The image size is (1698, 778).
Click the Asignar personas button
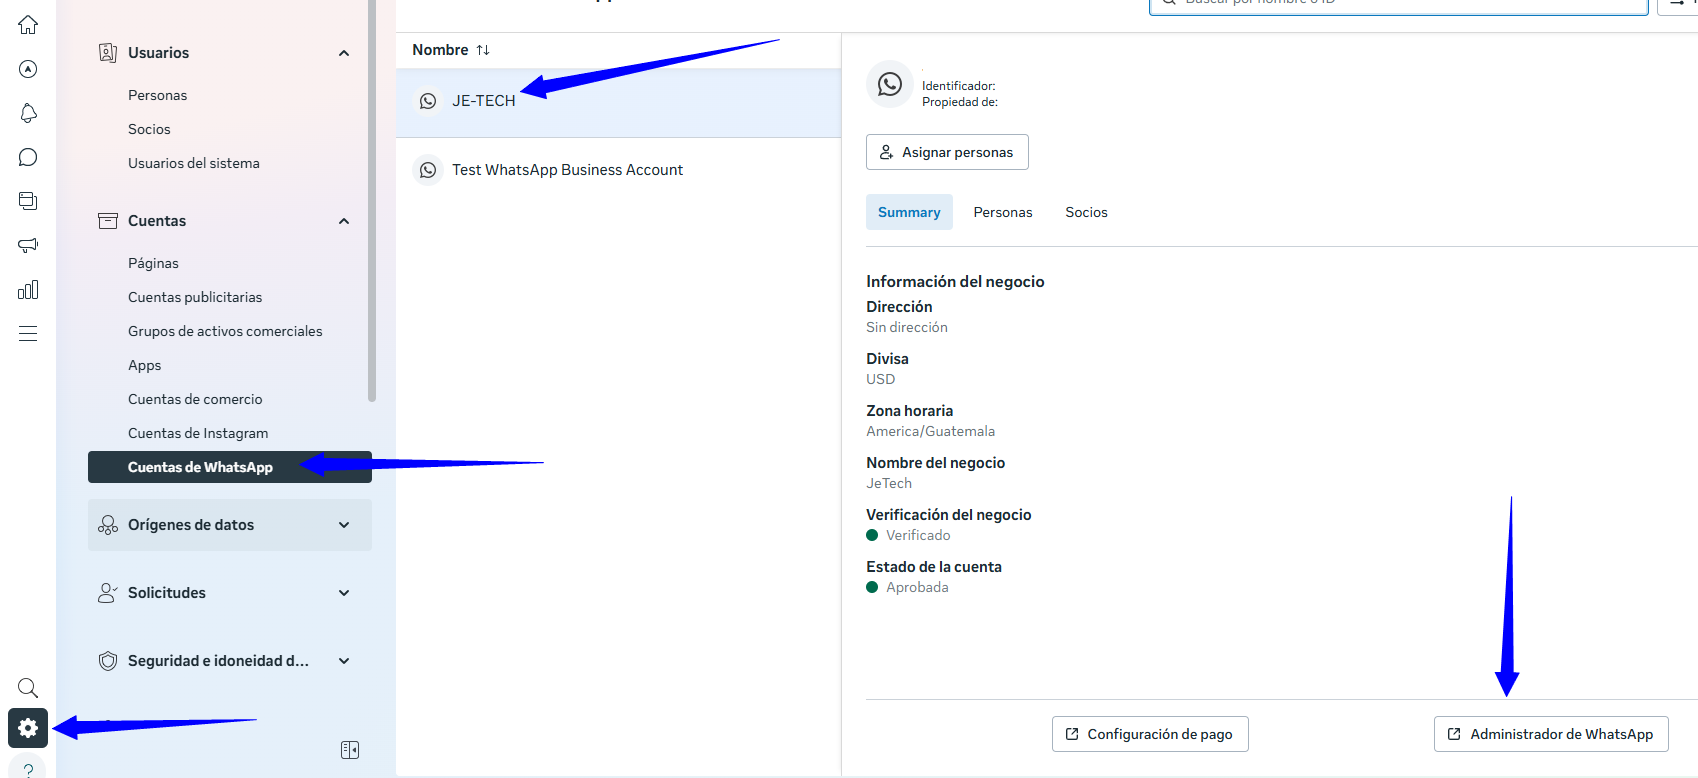point(947,152)
